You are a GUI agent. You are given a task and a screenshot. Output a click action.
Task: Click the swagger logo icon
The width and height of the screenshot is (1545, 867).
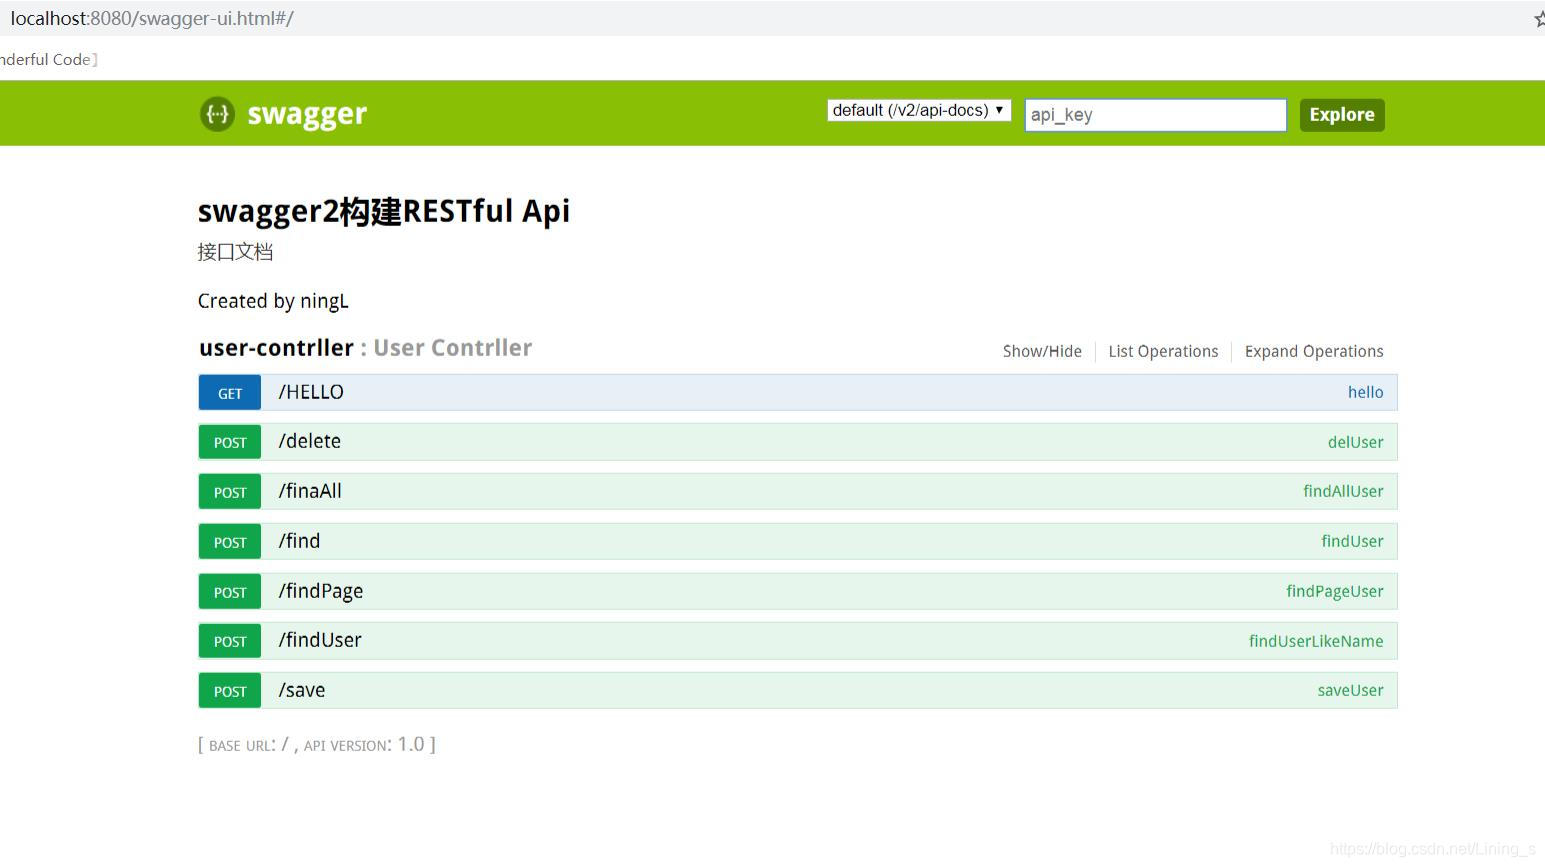217,114
